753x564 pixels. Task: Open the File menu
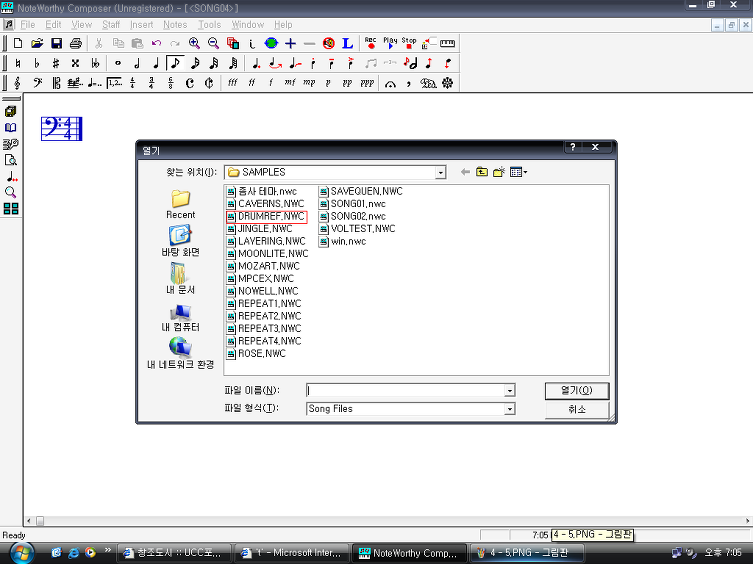27,25
